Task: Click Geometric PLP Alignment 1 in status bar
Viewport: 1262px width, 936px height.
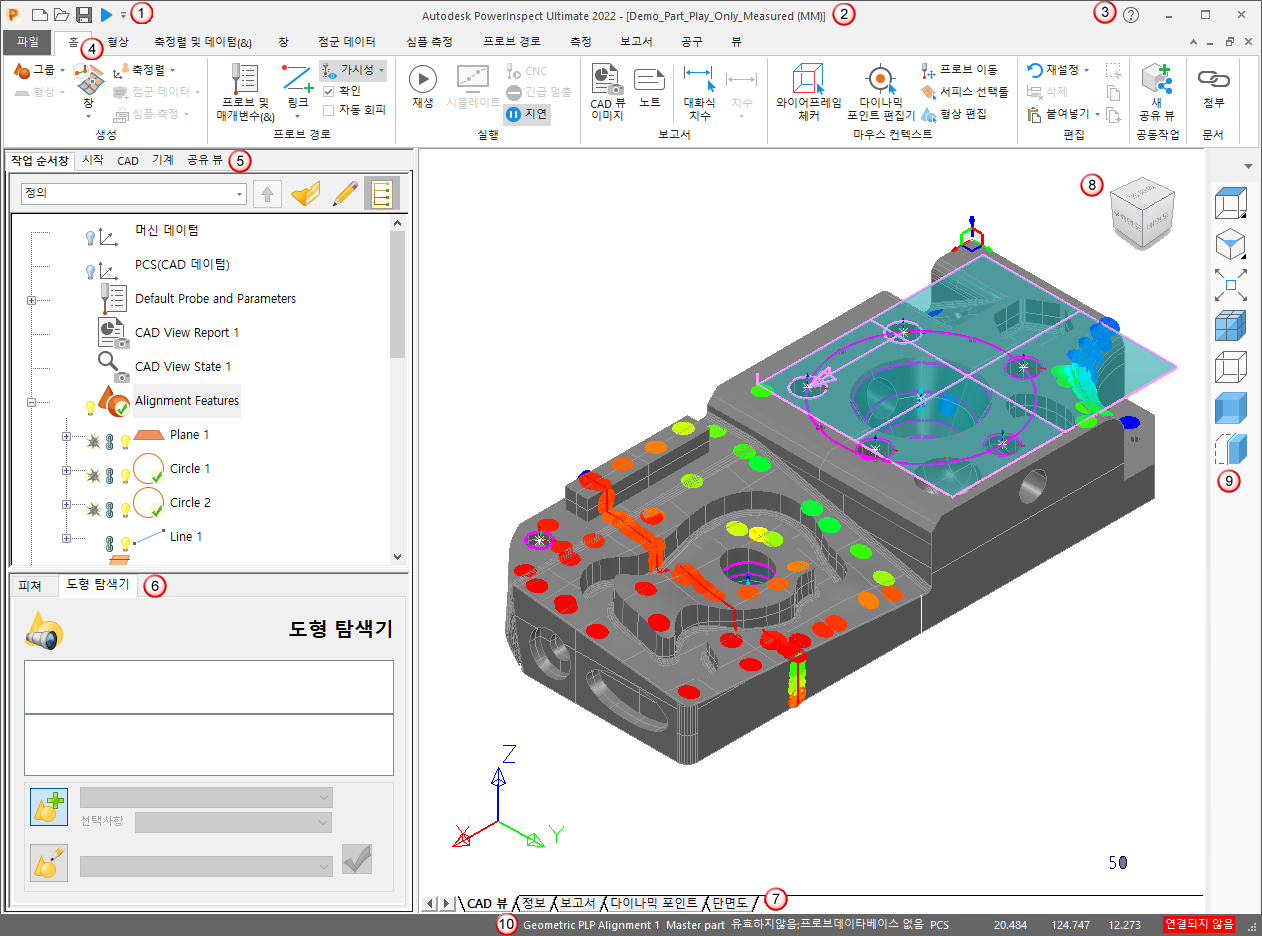Action: coord(591,925)
